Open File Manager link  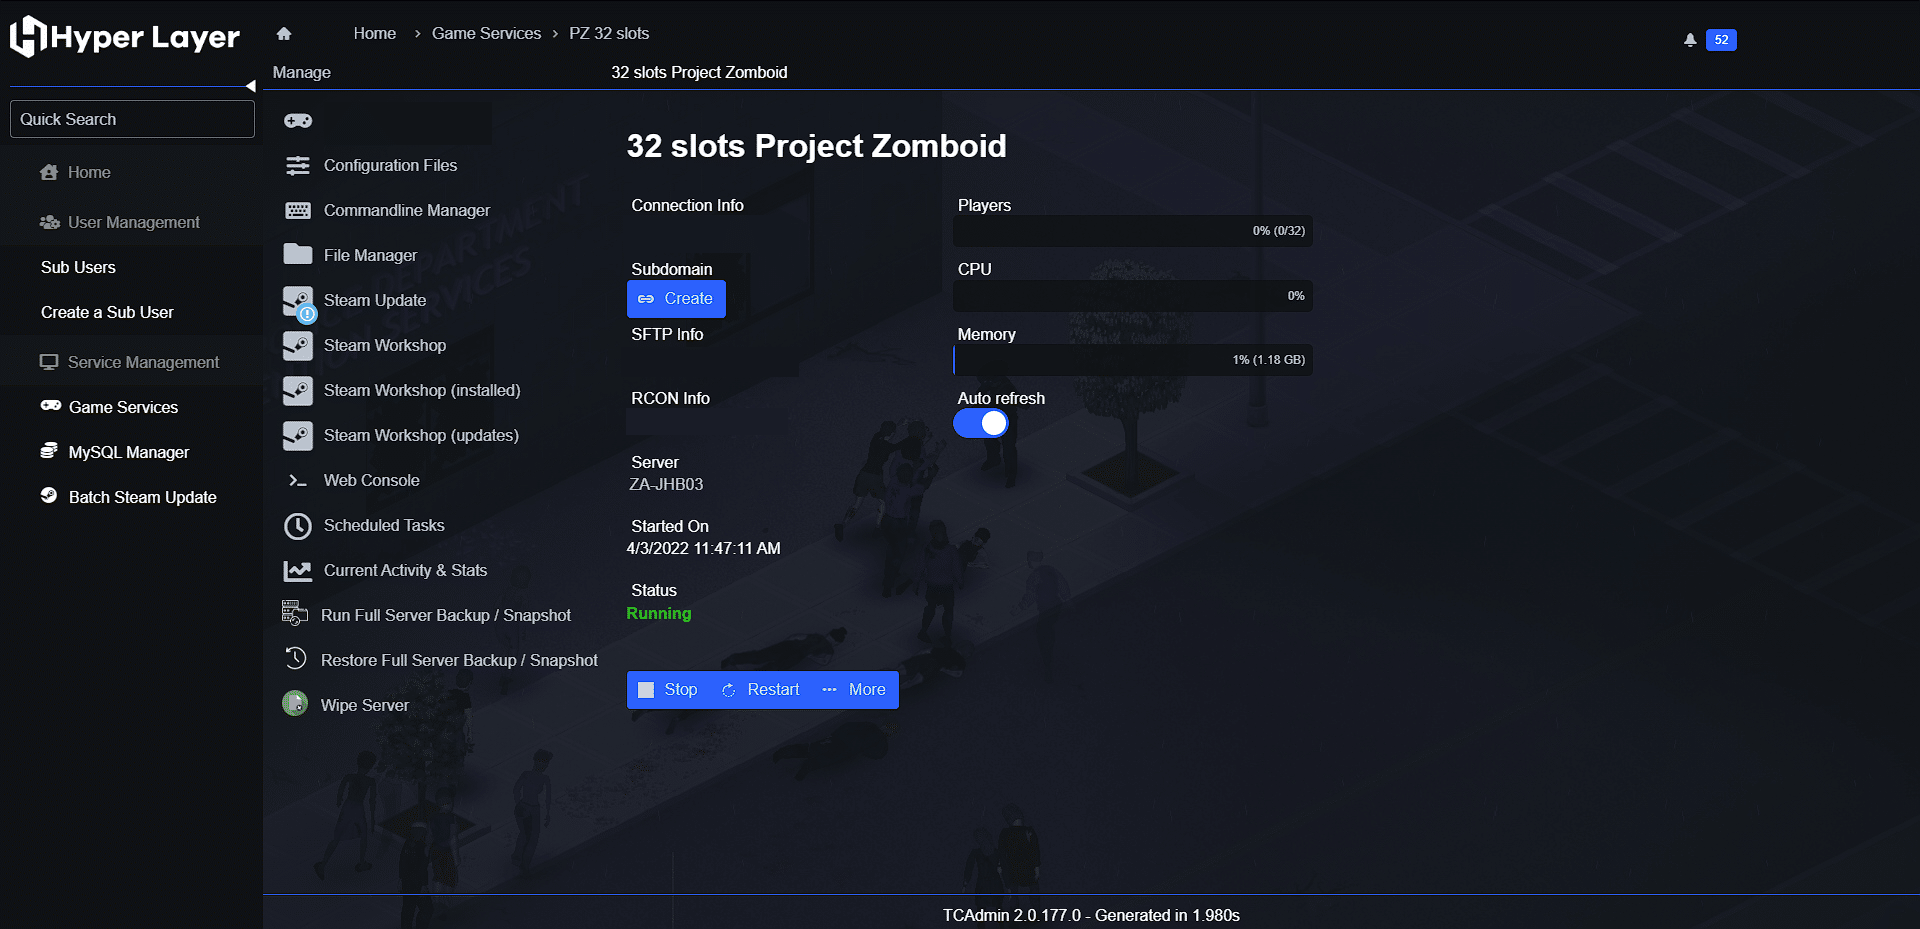pos(370,255)
